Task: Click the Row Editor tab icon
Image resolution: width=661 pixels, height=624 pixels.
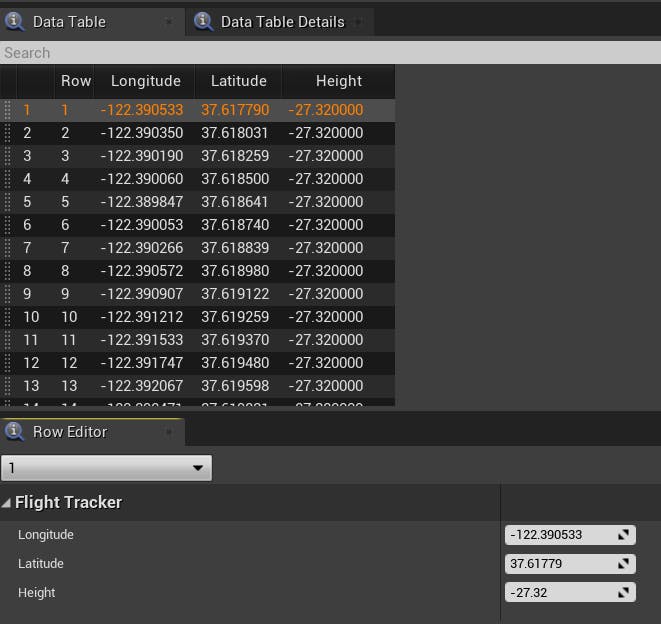Action: point(14,431)
